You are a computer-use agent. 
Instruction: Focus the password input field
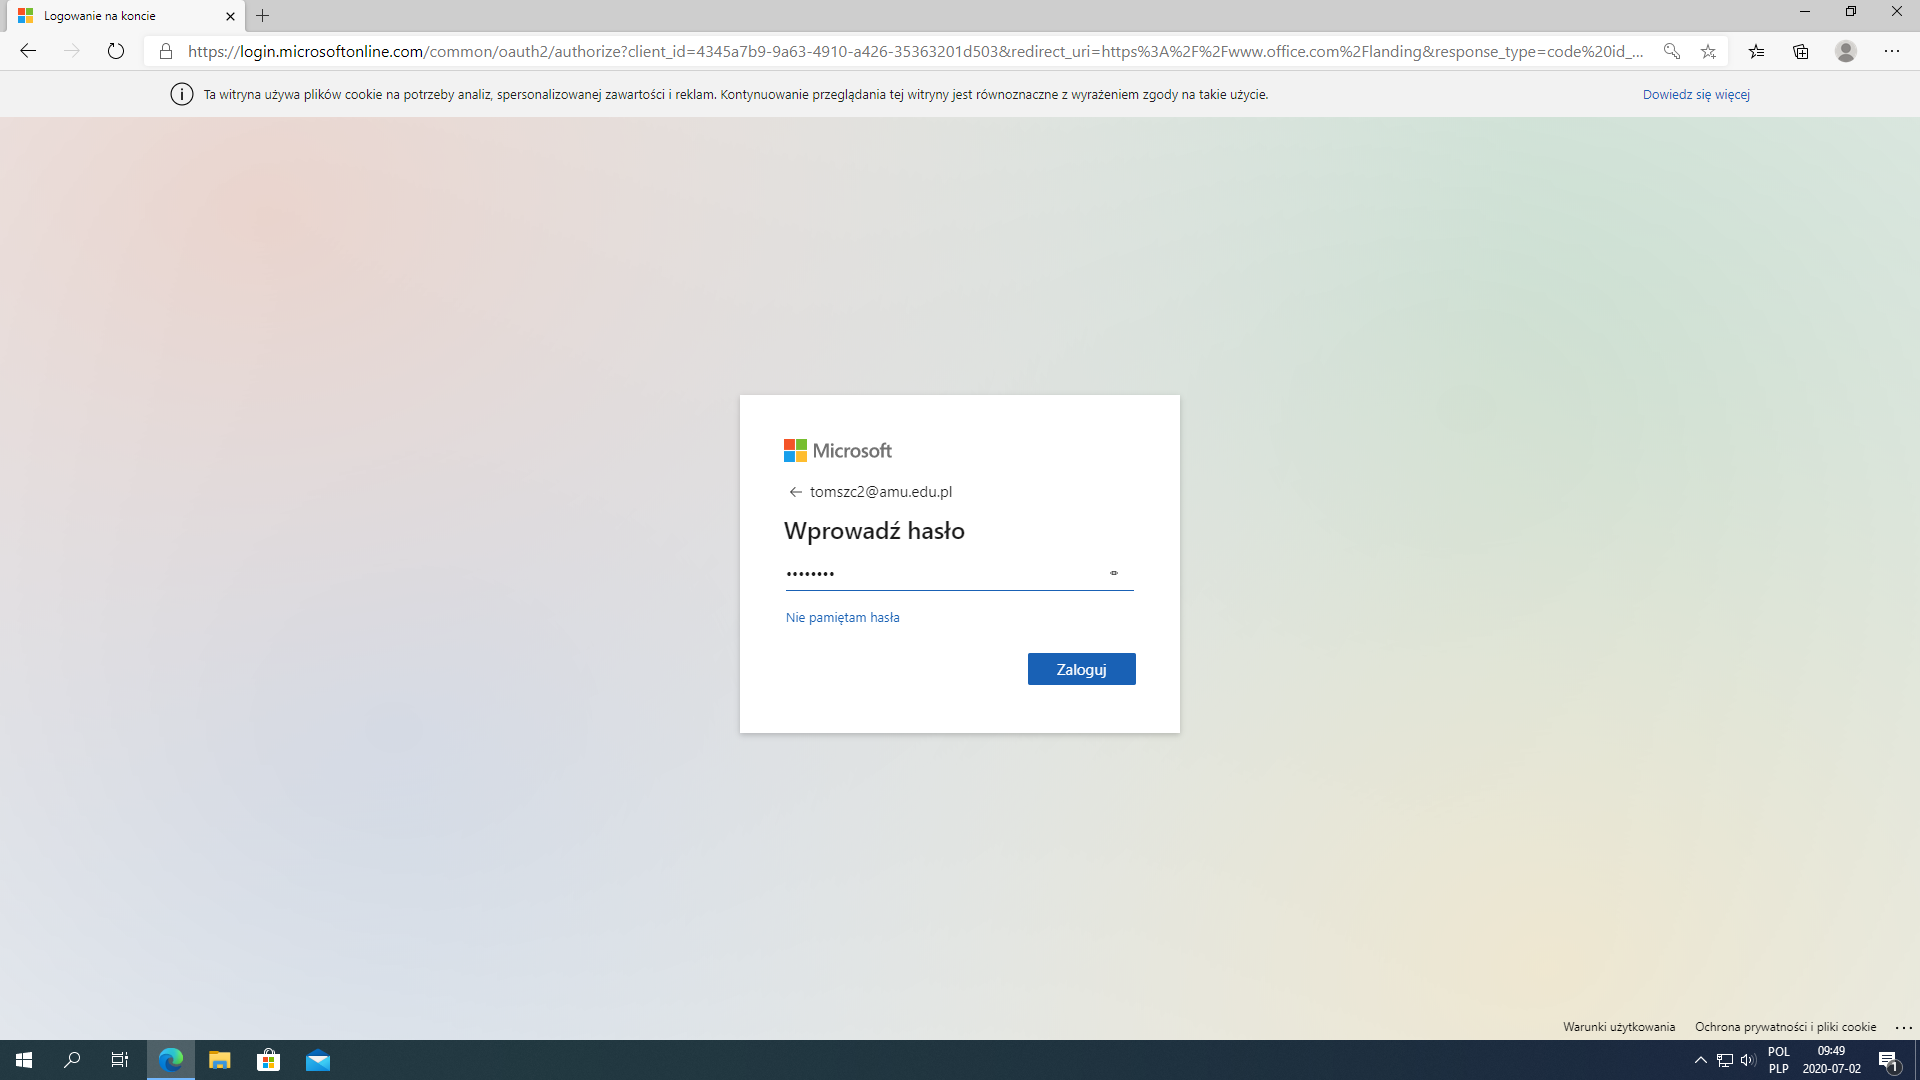(x=940, y=574)
